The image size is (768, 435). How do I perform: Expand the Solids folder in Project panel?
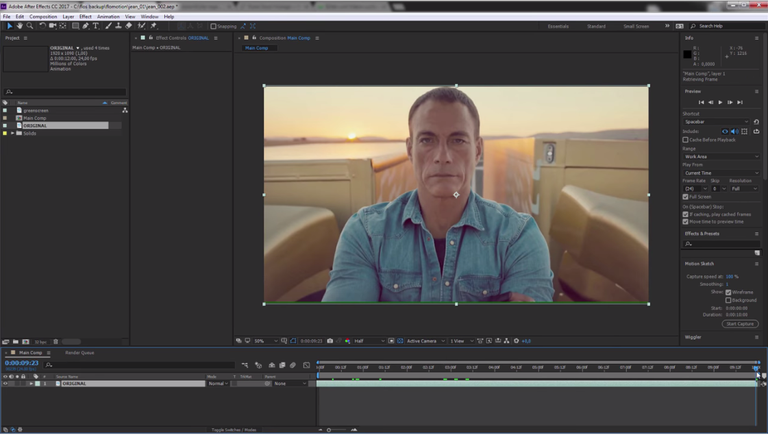tap(13, 133)
